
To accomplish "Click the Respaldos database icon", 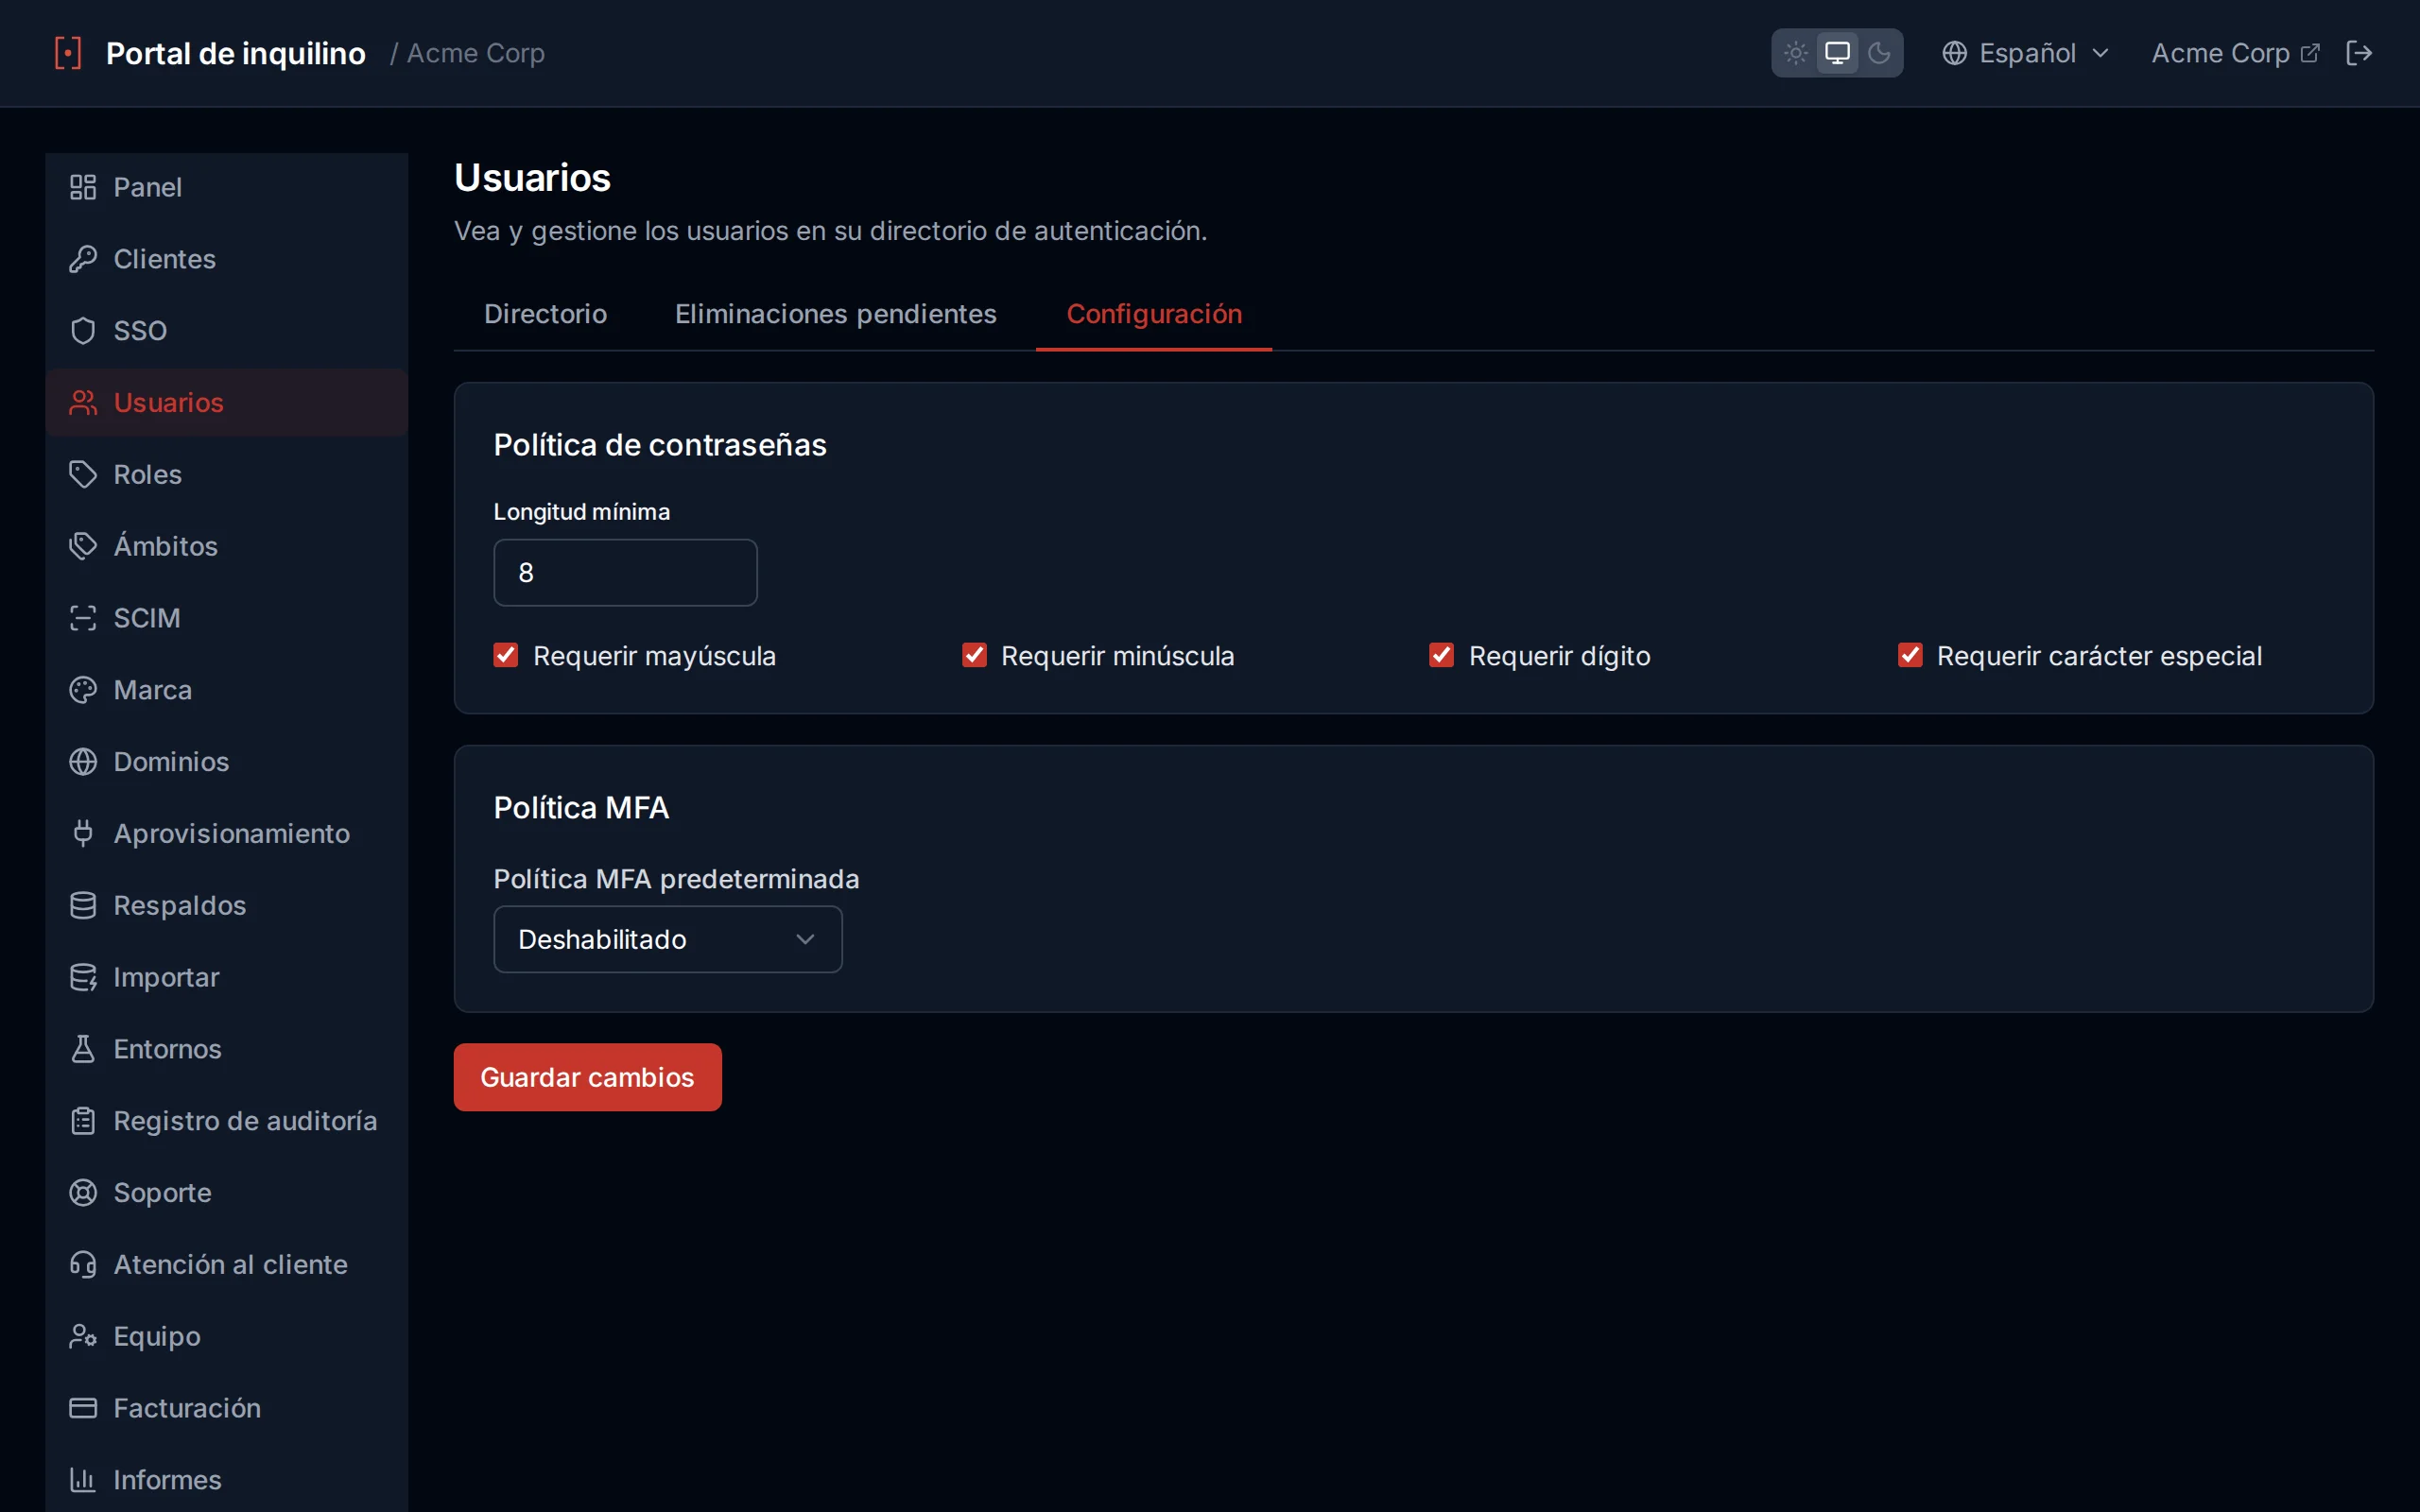I will pos(83,905).
